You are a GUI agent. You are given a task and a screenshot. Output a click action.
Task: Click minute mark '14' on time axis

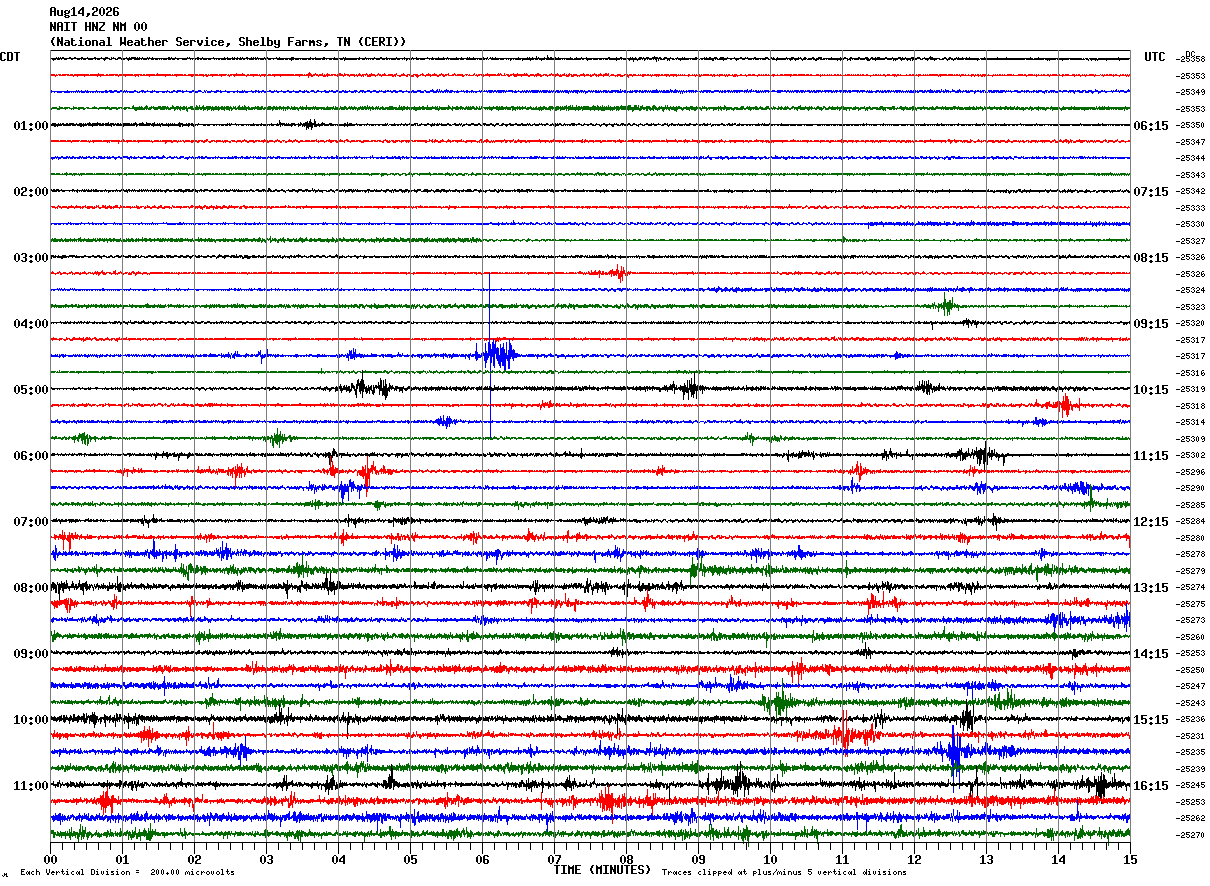1059,859
